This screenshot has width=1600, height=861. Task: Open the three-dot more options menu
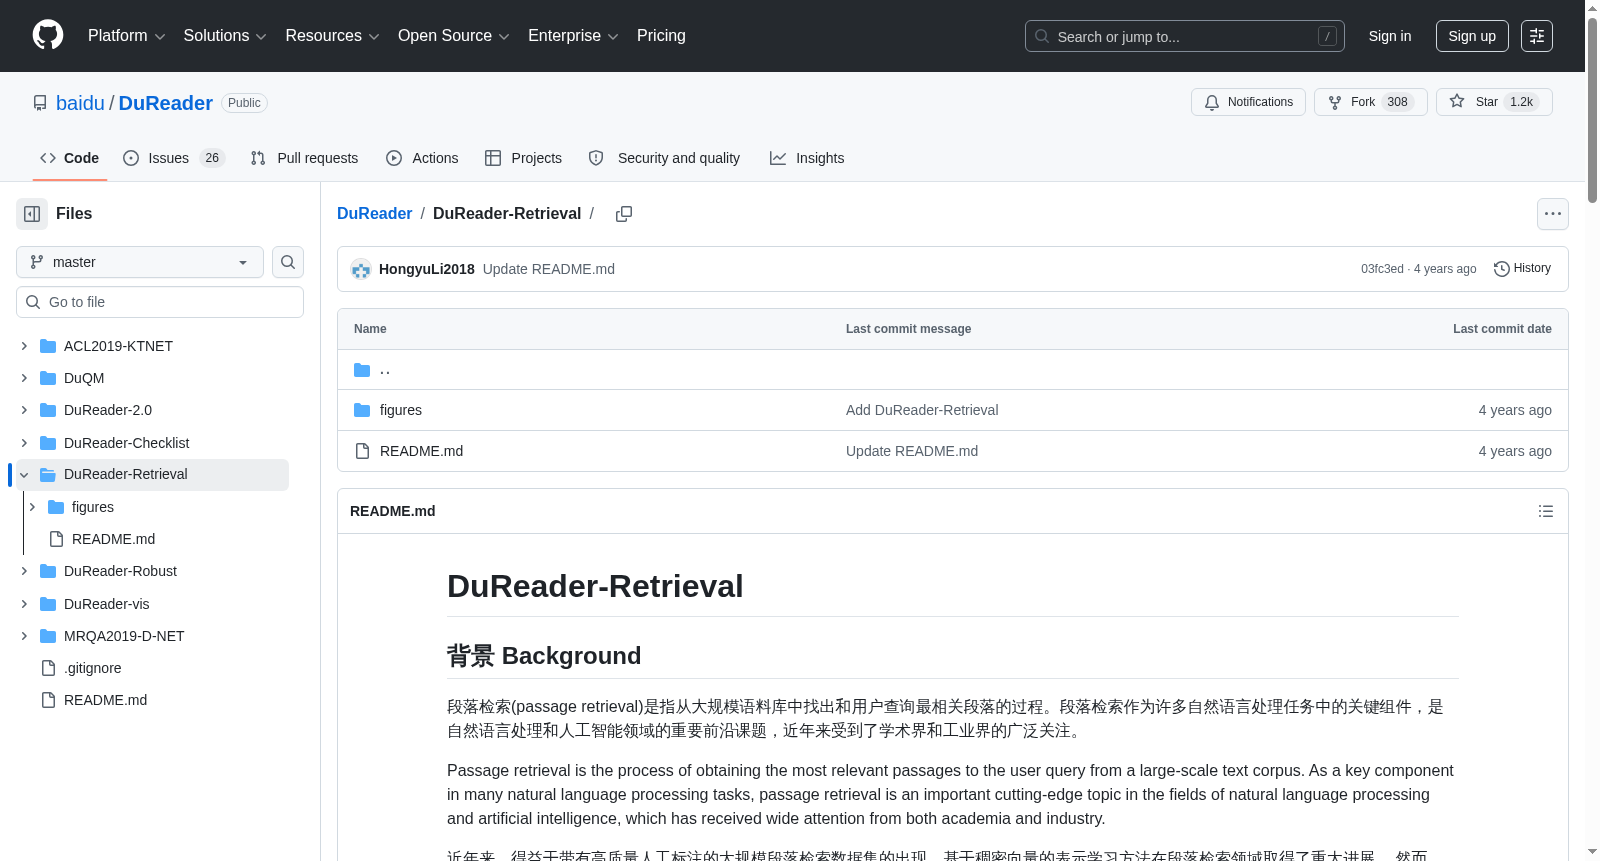[x=1553, y=214]
